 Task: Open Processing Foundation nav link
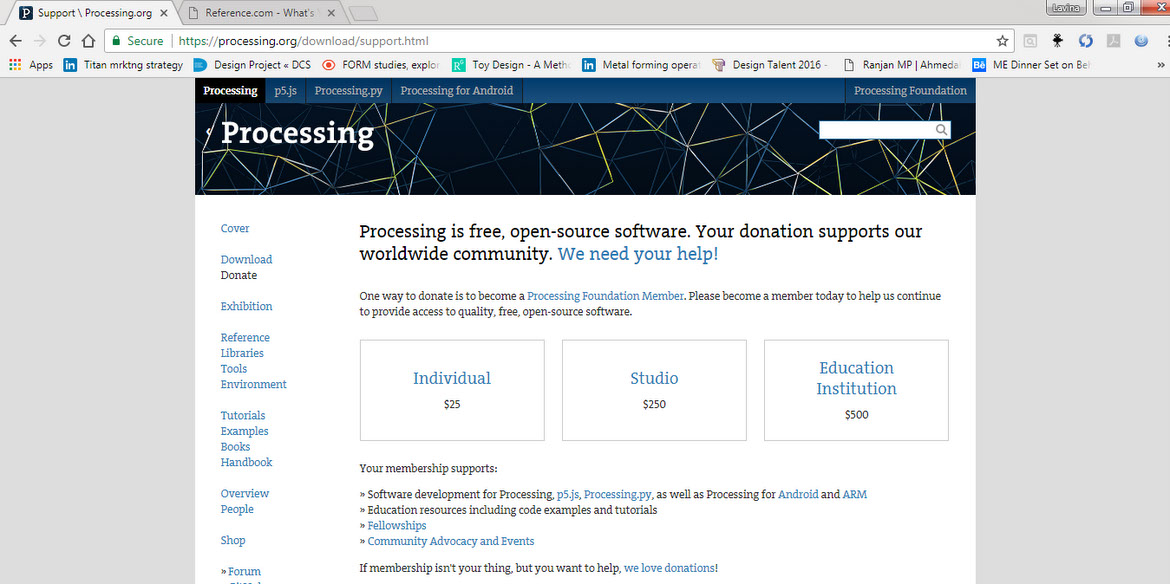pyautogui.click(x=910, y=90)
